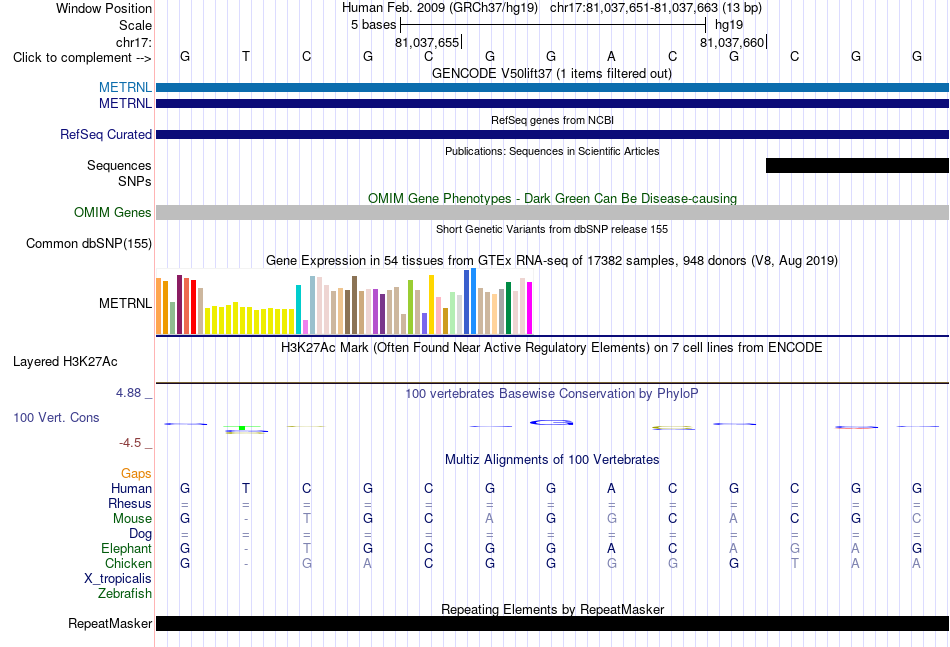The width and height of the screenshot is (950, 647).
Task: Click the H3K27Ac Mark ENCODE track title
Action: pyautogui.click(x=552, y=348)
